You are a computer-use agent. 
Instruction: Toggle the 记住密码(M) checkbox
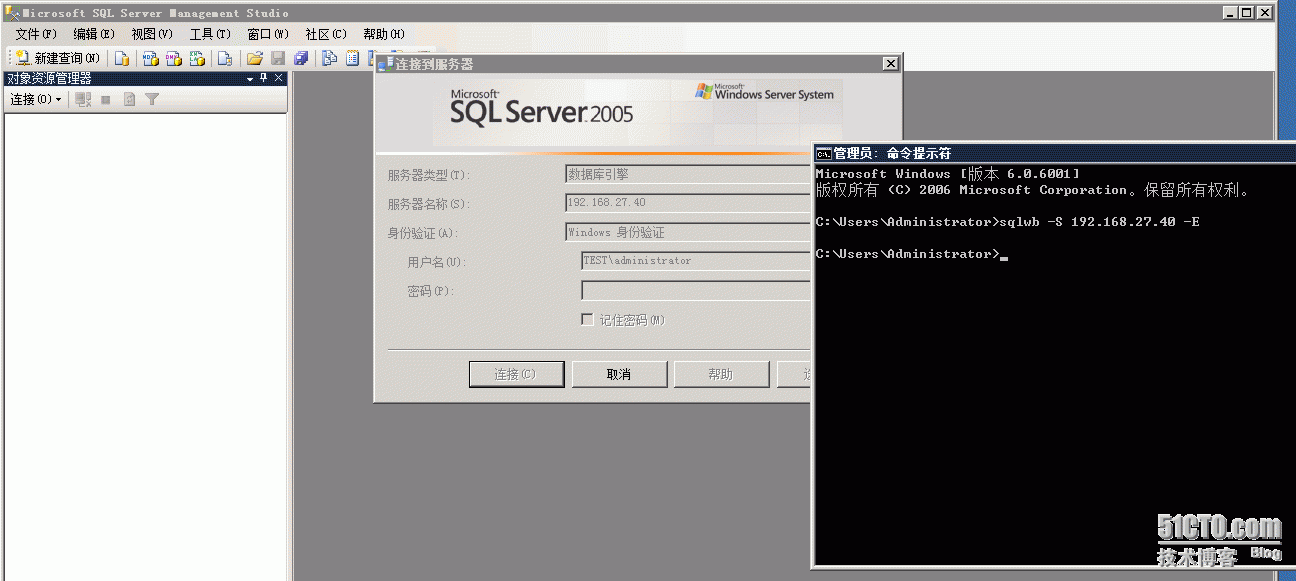tap(587, 320)
